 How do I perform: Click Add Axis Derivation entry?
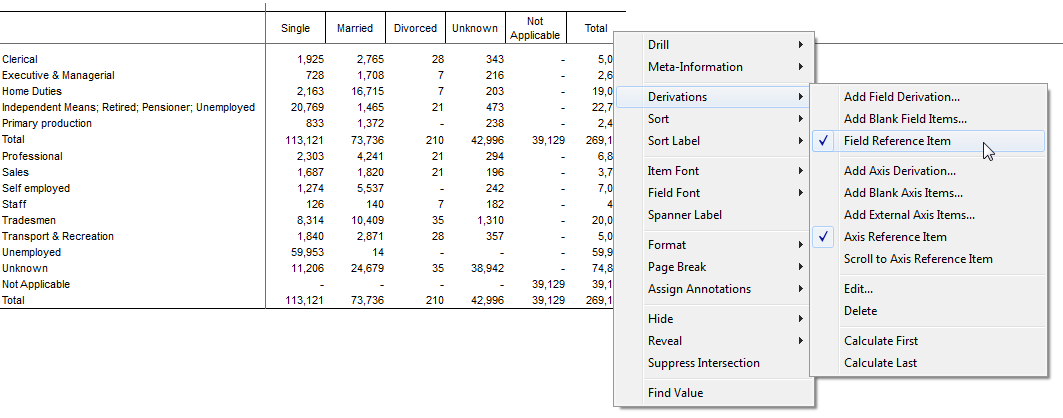(x=899, y=171)
